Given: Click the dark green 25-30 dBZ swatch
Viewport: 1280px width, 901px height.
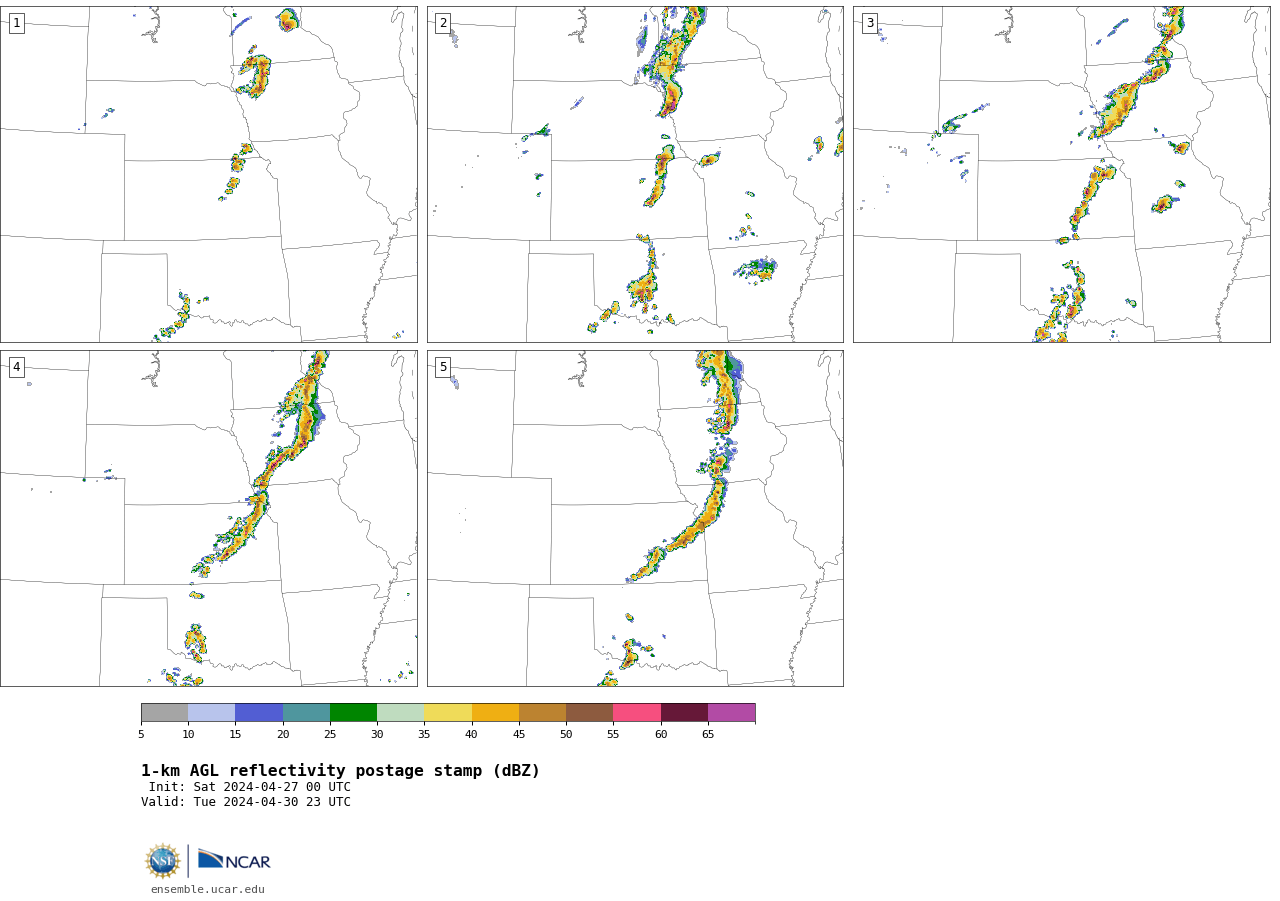Looking at the screenshot, I should click(x=353, y=713).
